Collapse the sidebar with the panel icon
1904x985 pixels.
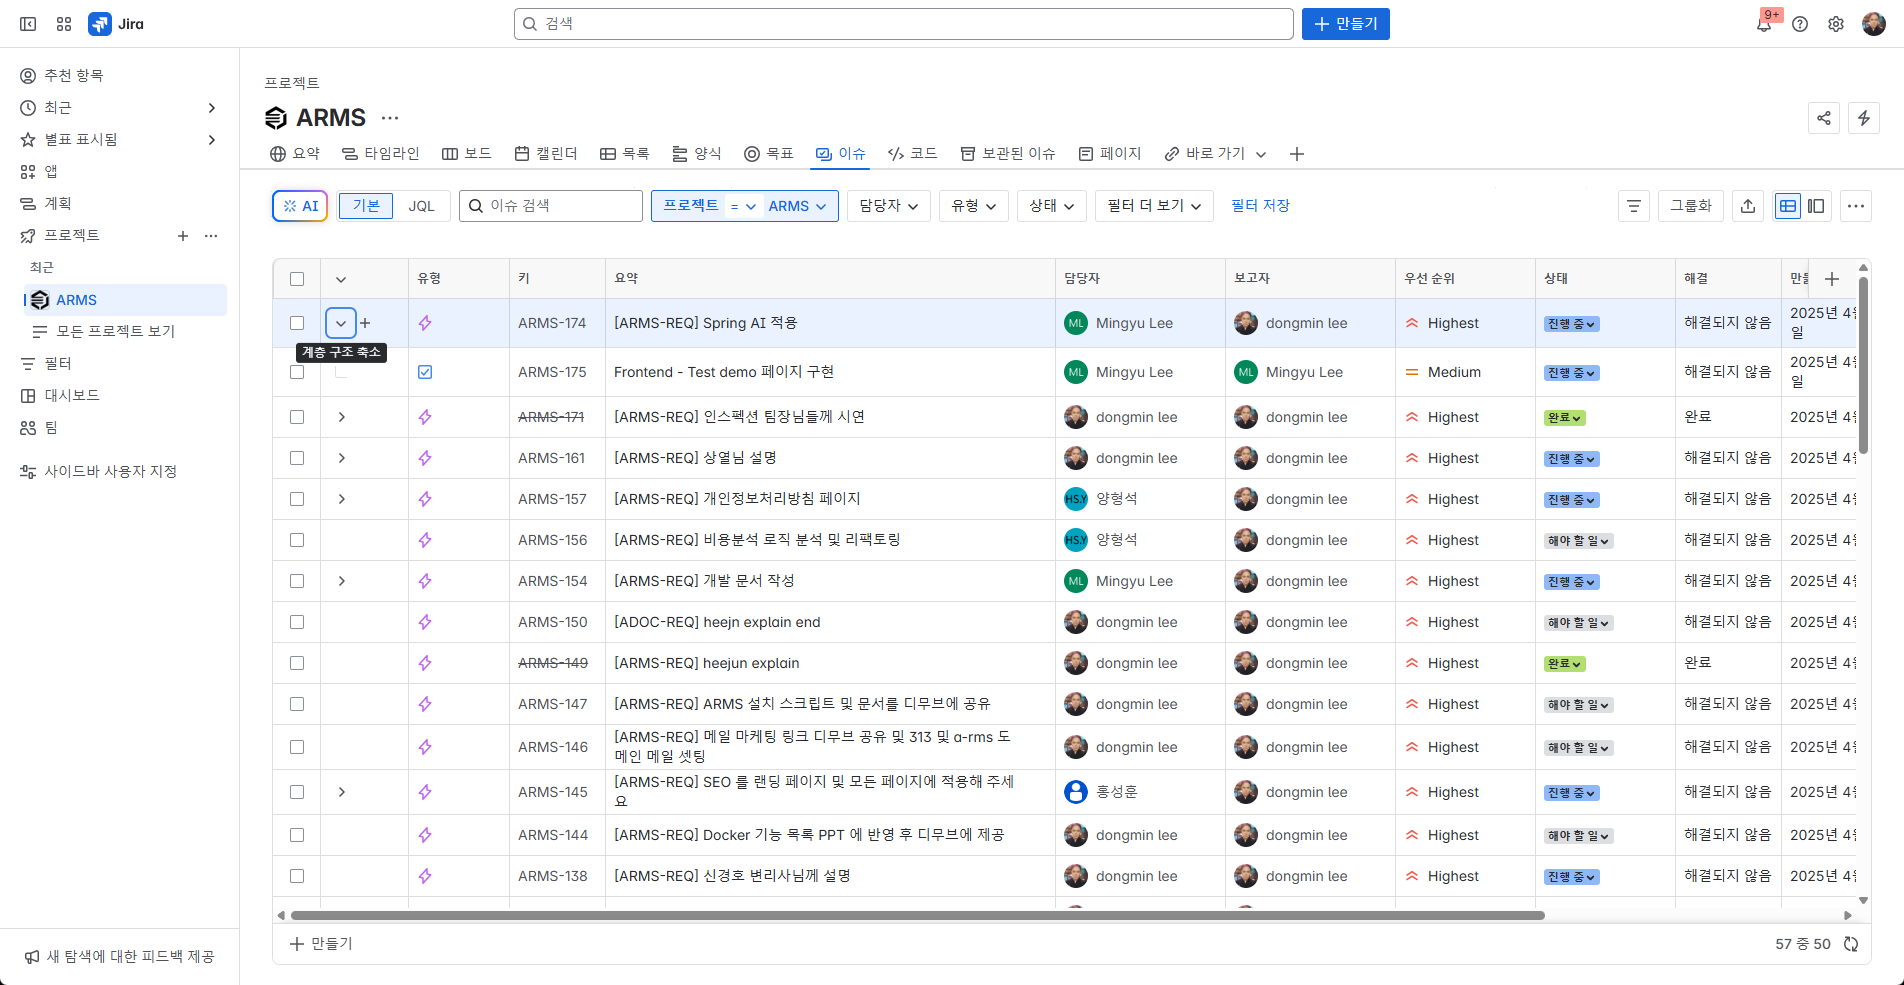(28, 24)
